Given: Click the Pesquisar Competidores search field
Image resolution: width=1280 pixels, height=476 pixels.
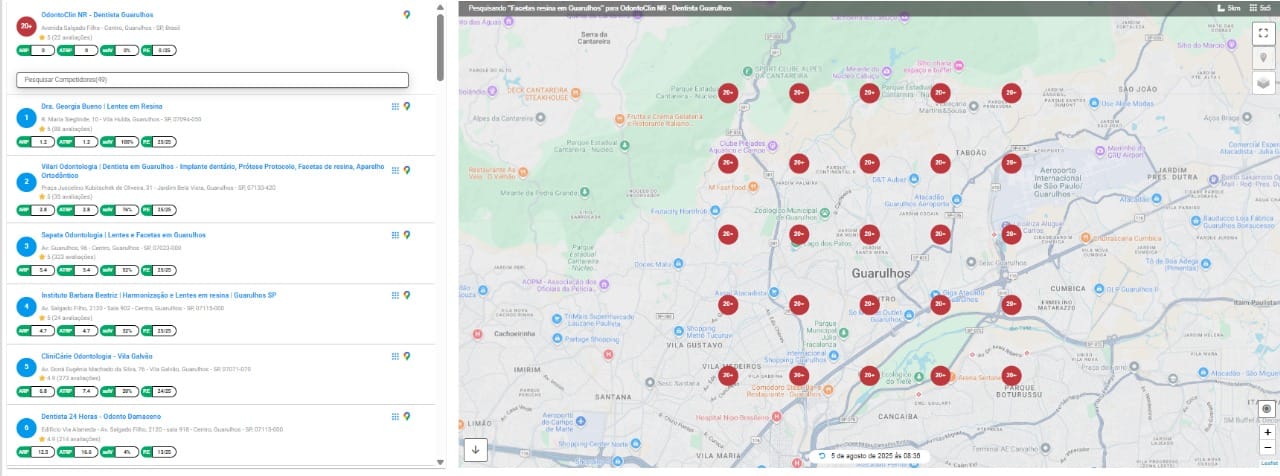Looking at the screenshot, I should [212, 79].
